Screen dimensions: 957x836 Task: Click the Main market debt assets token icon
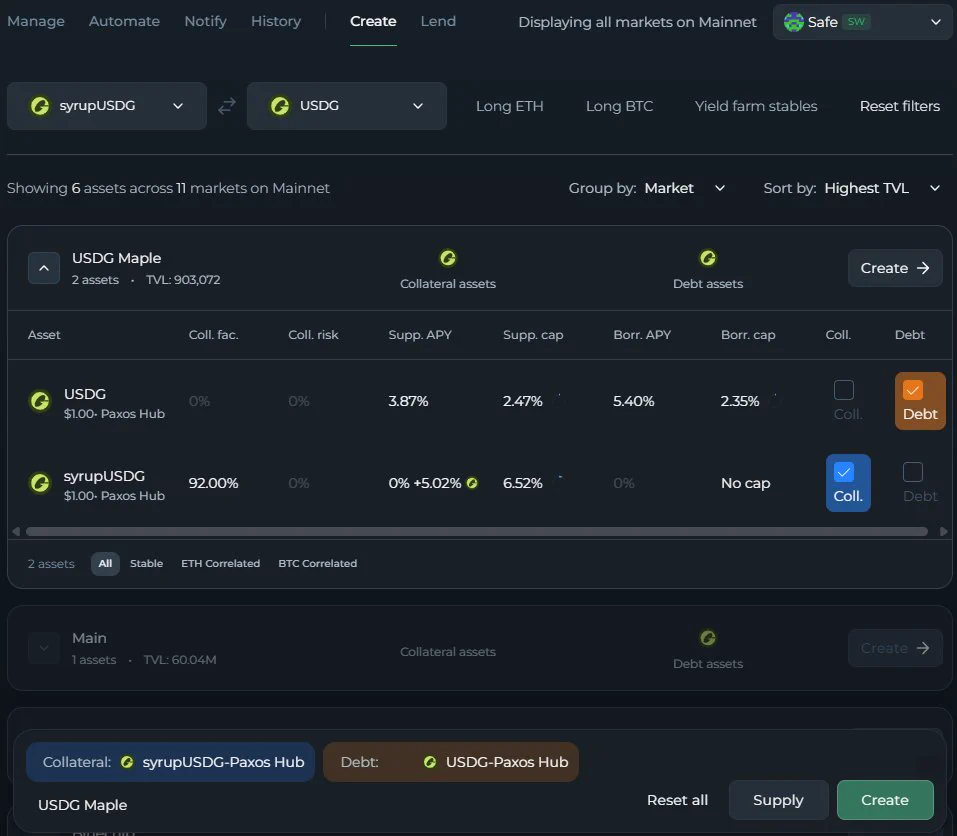tap(708, 638)
